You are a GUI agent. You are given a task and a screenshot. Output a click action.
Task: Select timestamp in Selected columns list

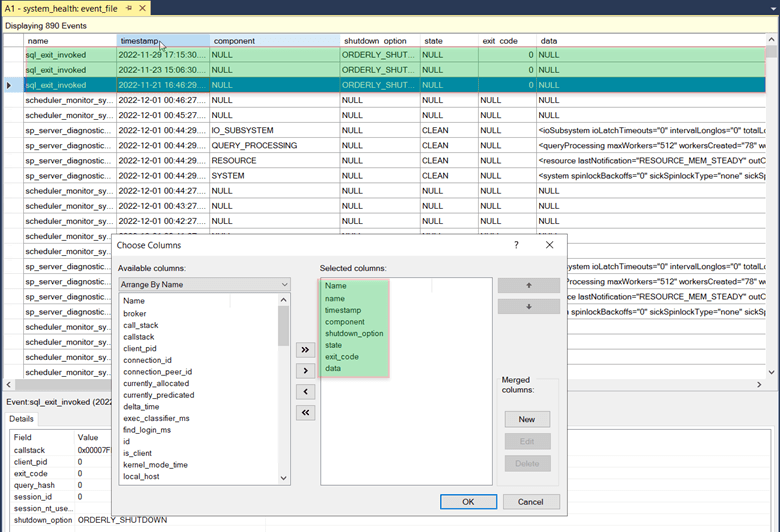tap(343, 310)
